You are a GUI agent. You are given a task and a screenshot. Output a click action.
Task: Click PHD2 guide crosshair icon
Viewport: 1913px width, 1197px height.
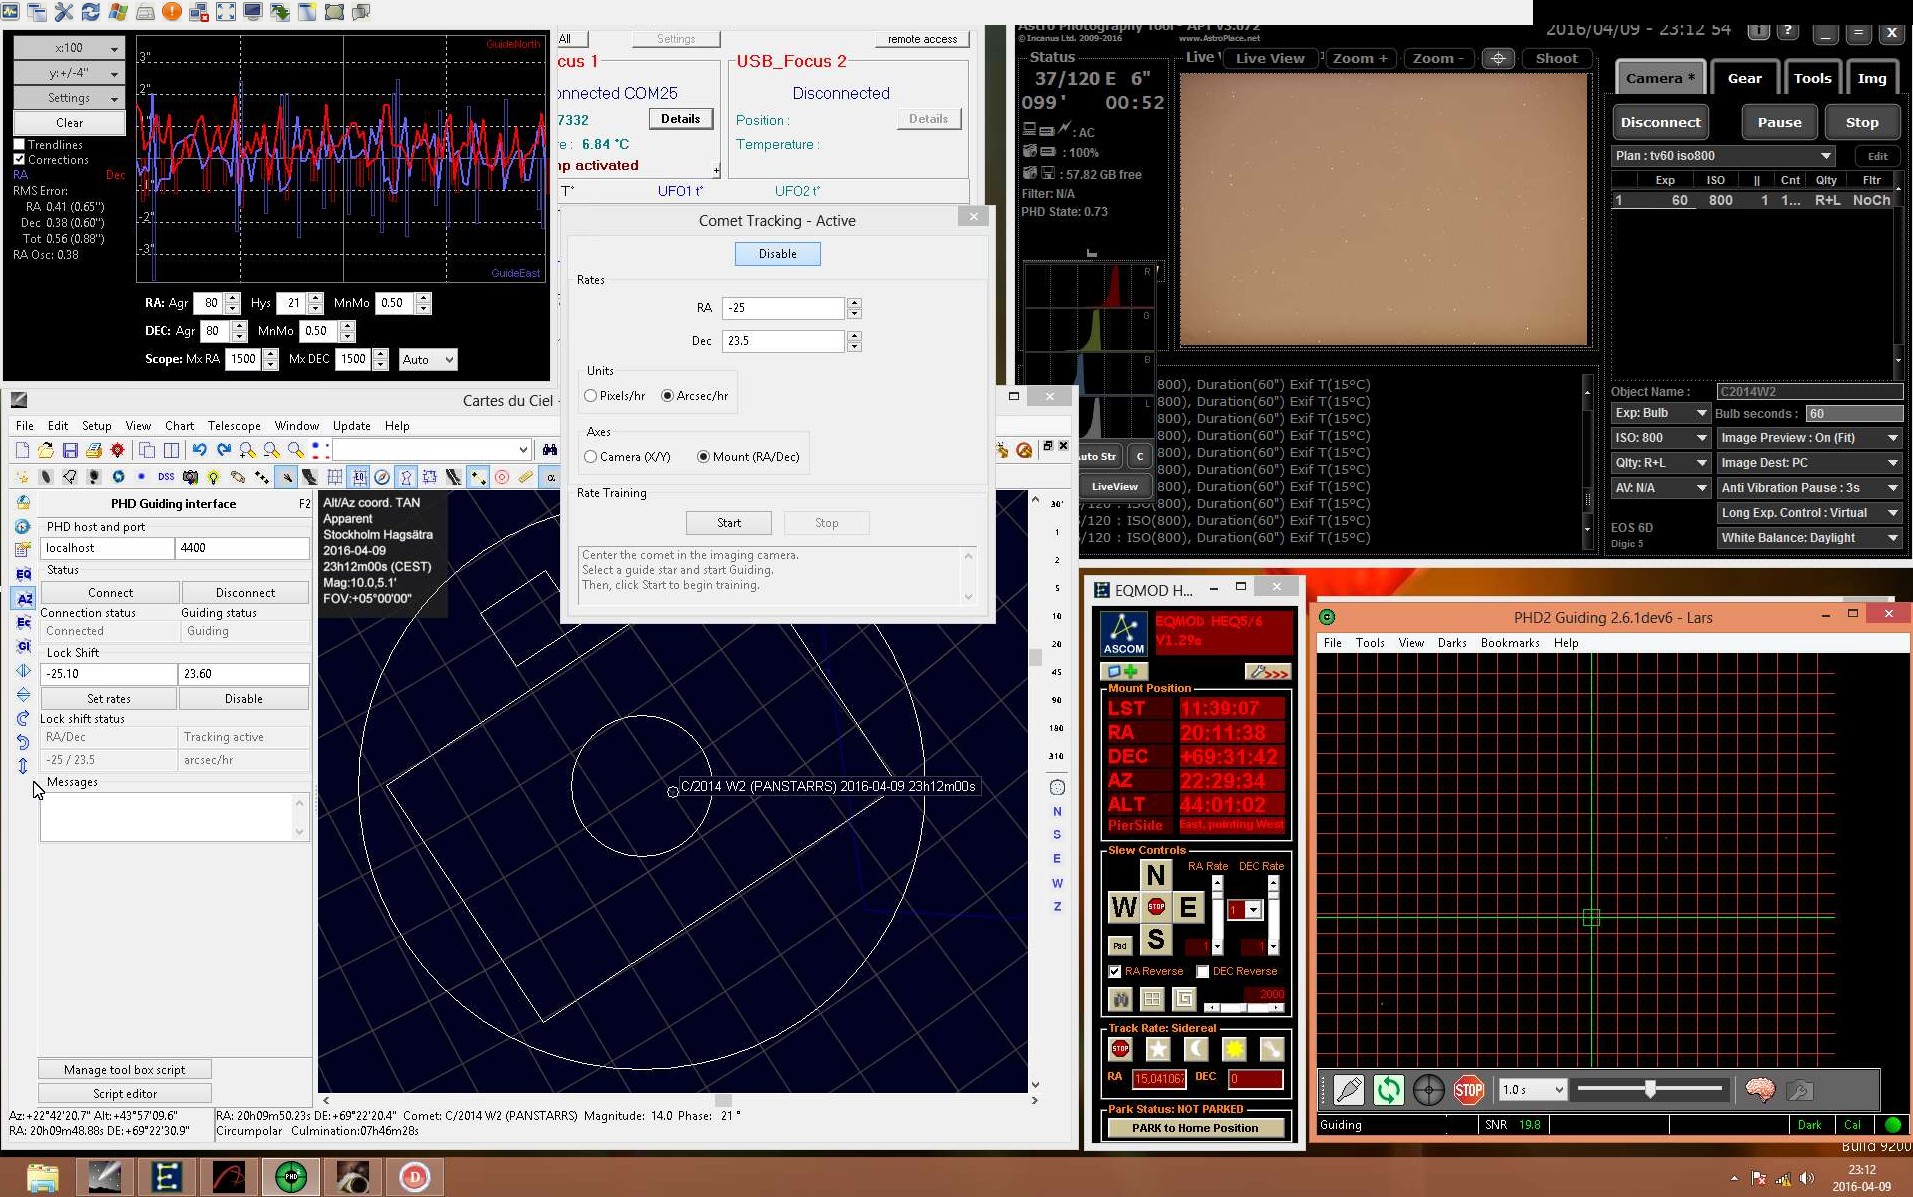pyautogui.click(x=1428, y=1090)
